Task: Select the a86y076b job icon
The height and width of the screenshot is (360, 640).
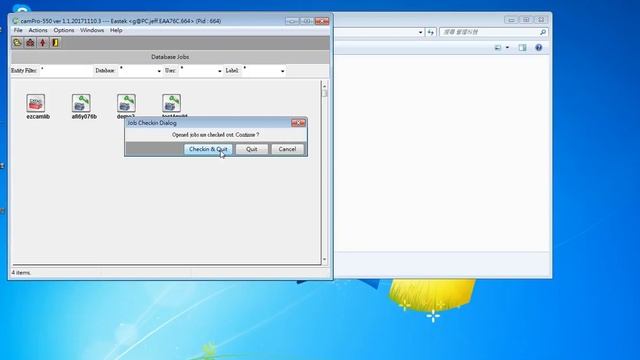Action: (x=81, y=103)
